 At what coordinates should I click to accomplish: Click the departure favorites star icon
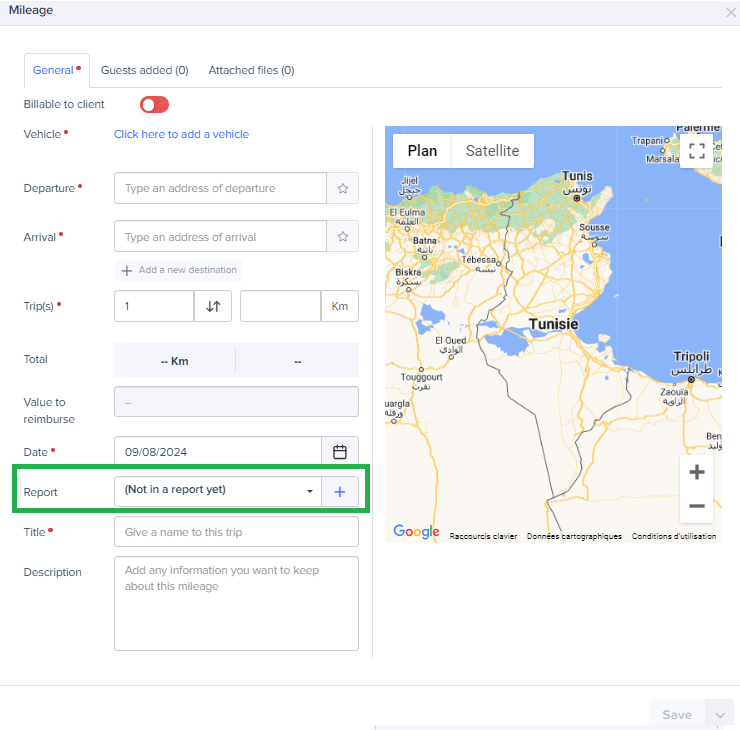pyautogui.click(x=342, y=188)
